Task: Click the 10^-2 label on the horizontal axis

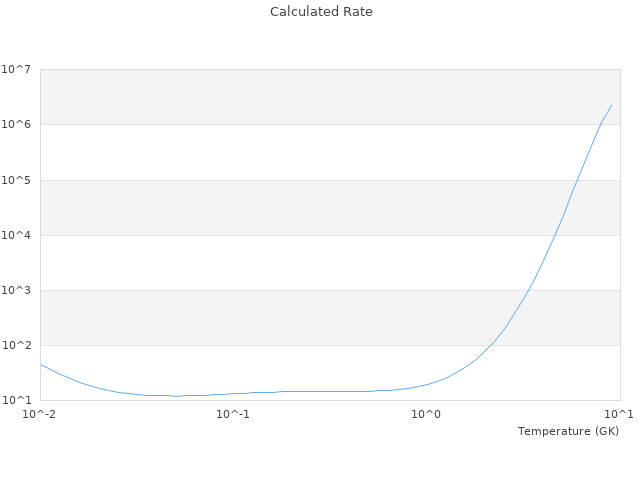Action: [x=40, y=414]
